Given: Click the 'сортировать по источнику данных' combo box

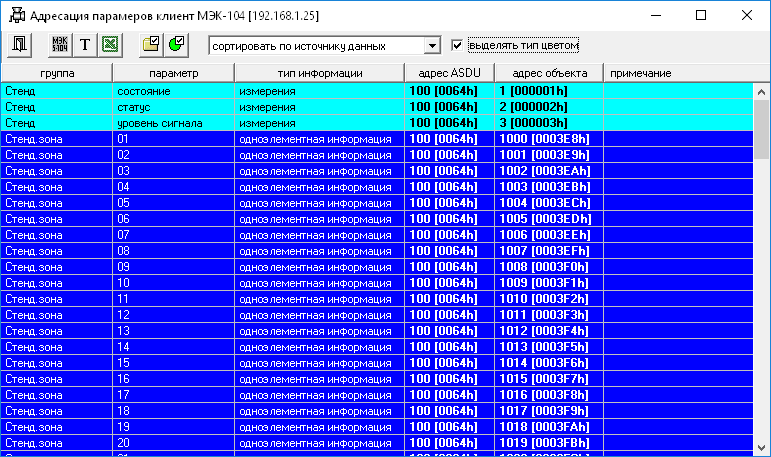Looking at the screenshot, I should (x=316, y=46).
